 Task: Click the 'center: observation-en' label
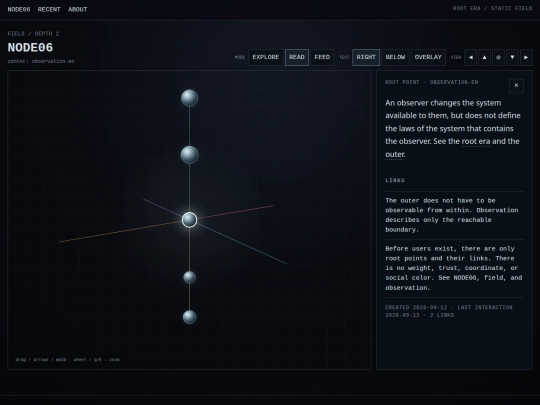(x=41, y=61)
